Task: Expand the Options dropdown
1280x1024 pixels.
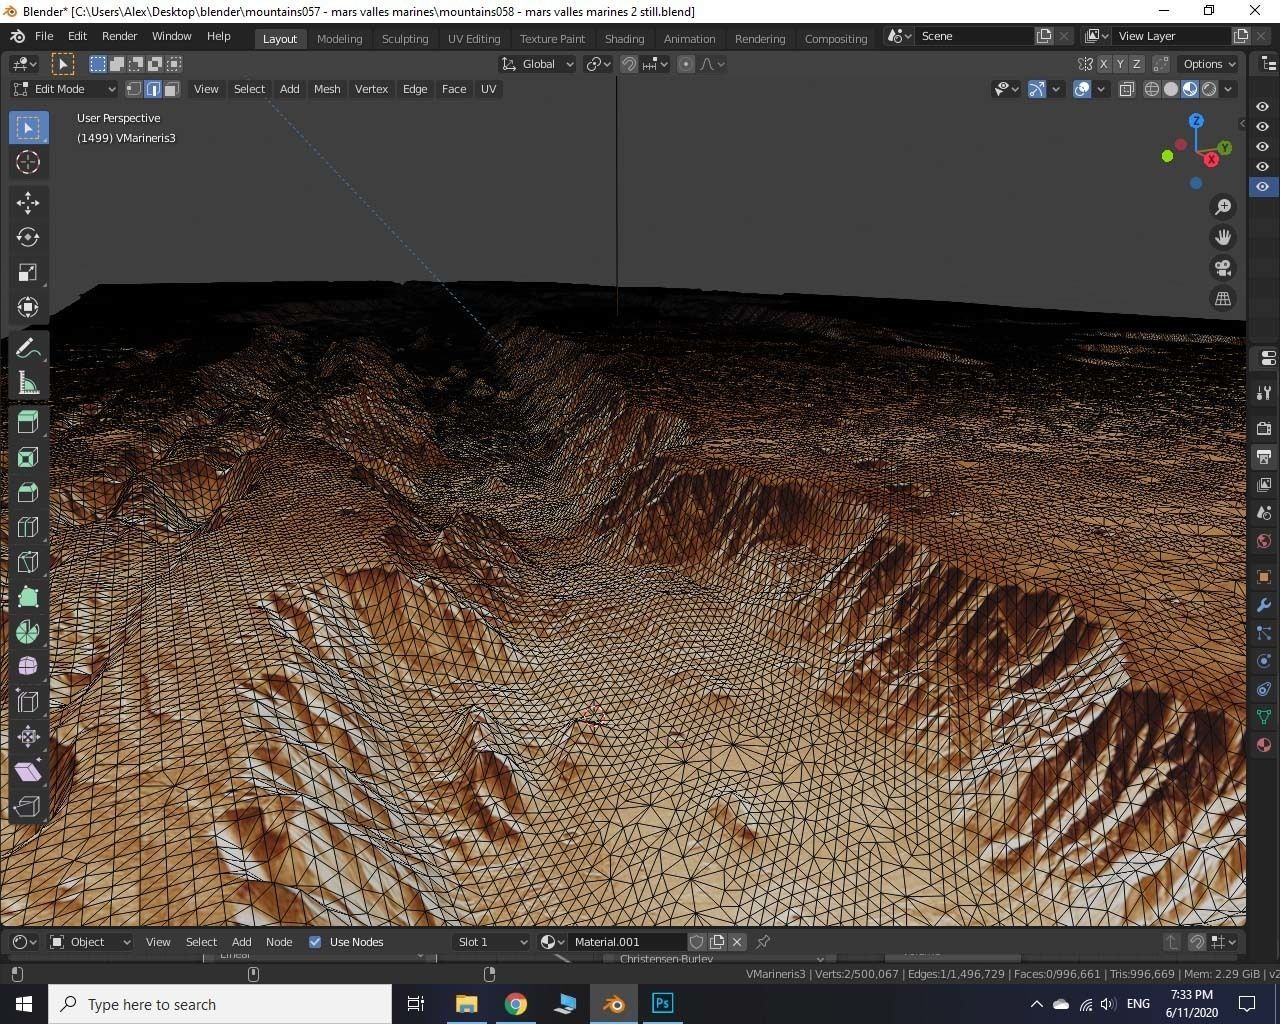Action: click(1209, 64)
